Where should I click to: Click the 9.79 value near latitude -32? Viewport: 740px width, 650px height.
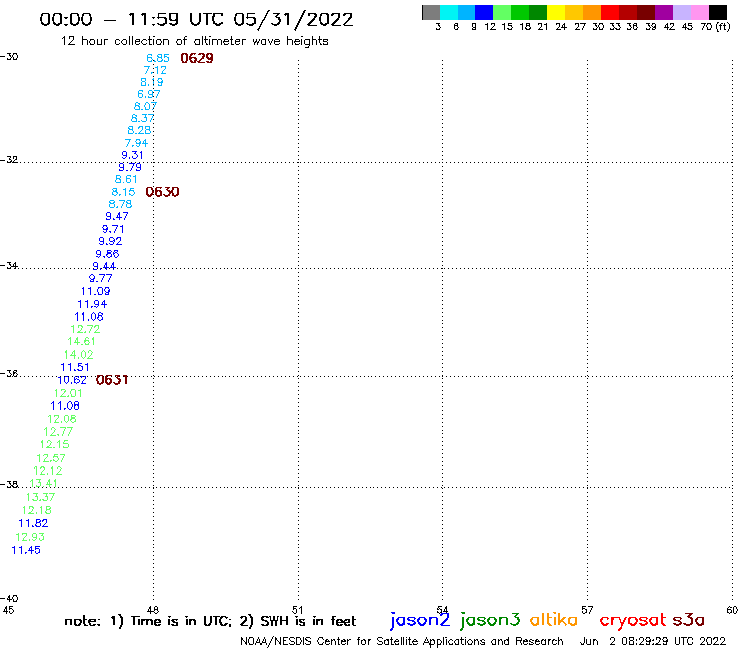[x=129, y=167]
